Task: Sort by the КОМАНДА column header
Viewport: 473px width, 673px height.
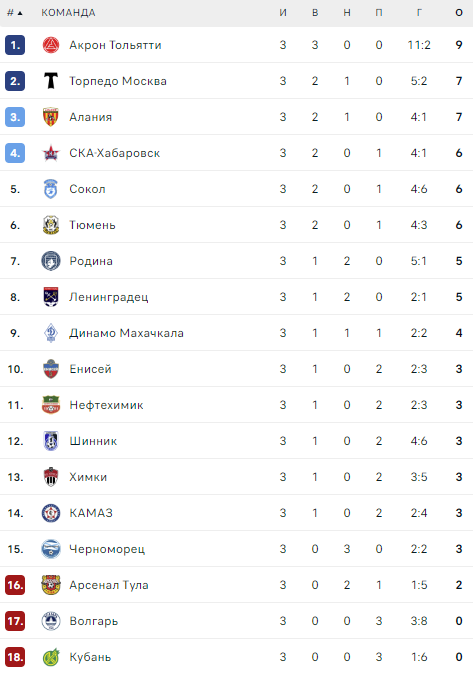Action: 68,13
